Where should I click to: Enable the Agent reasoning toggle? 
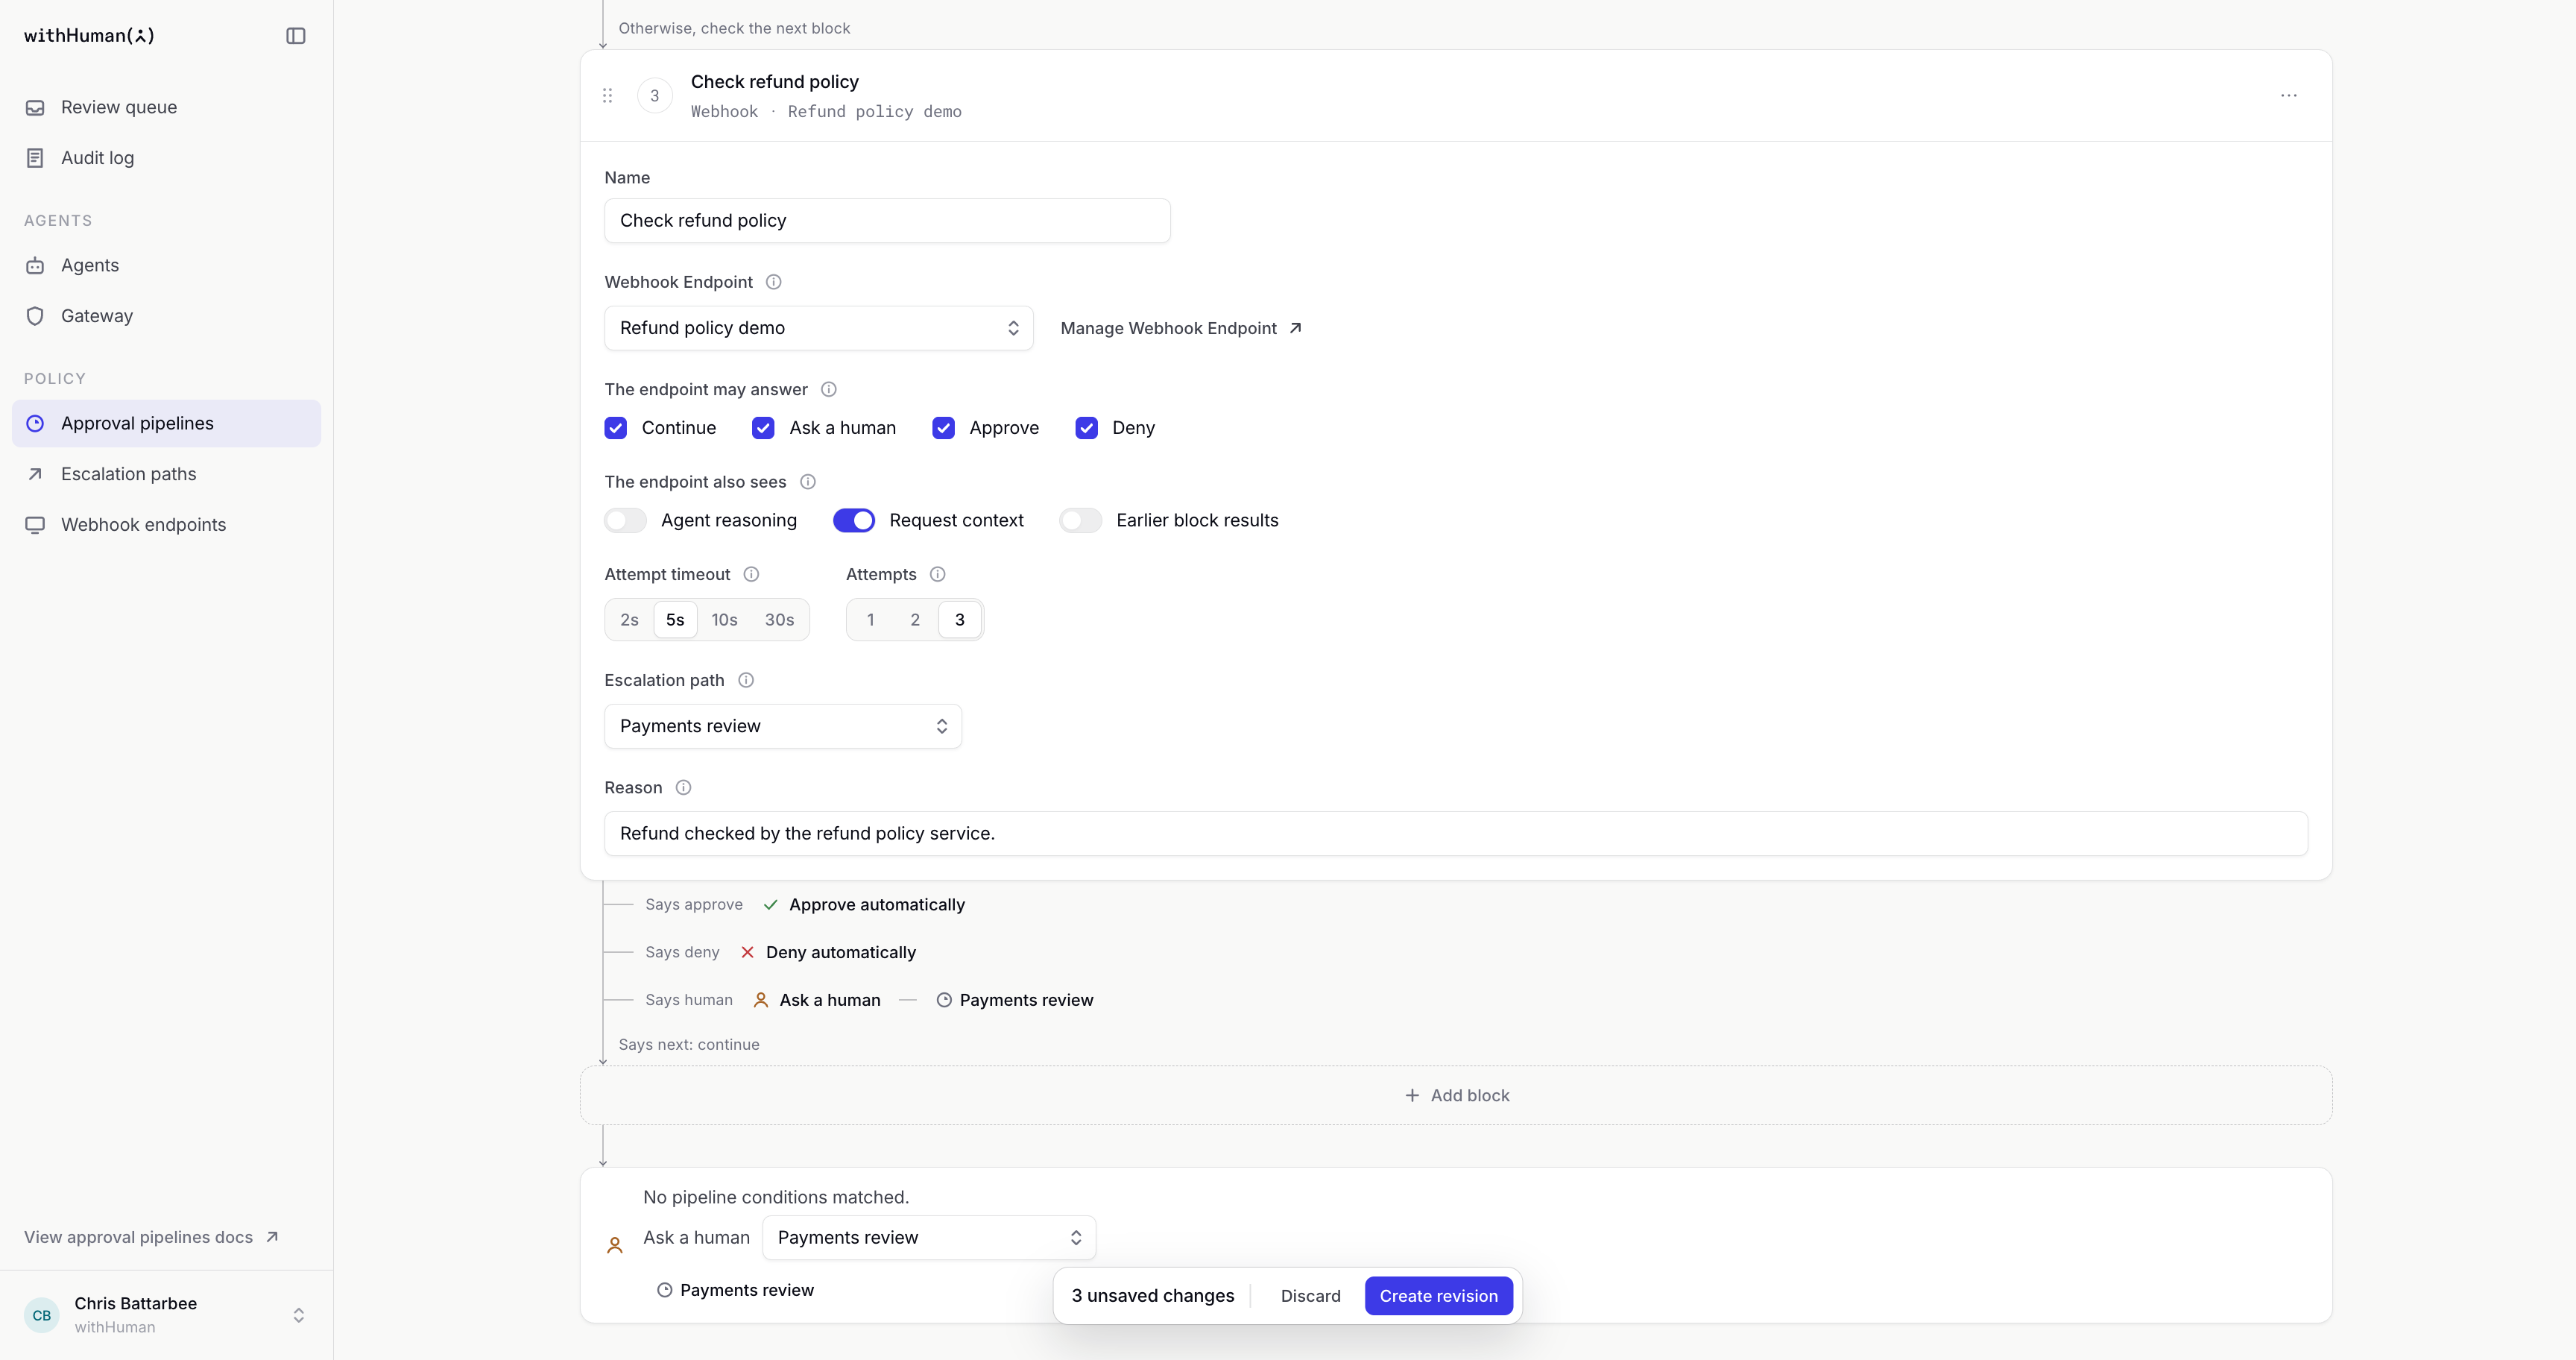tap(626, 520)
